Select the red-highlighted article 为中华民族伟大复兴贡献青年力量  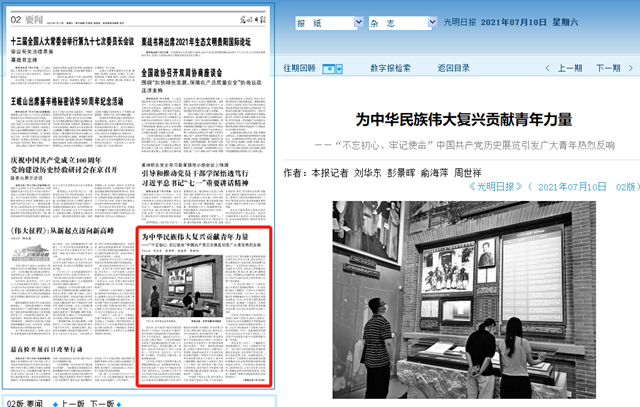[x=203, y=237]
